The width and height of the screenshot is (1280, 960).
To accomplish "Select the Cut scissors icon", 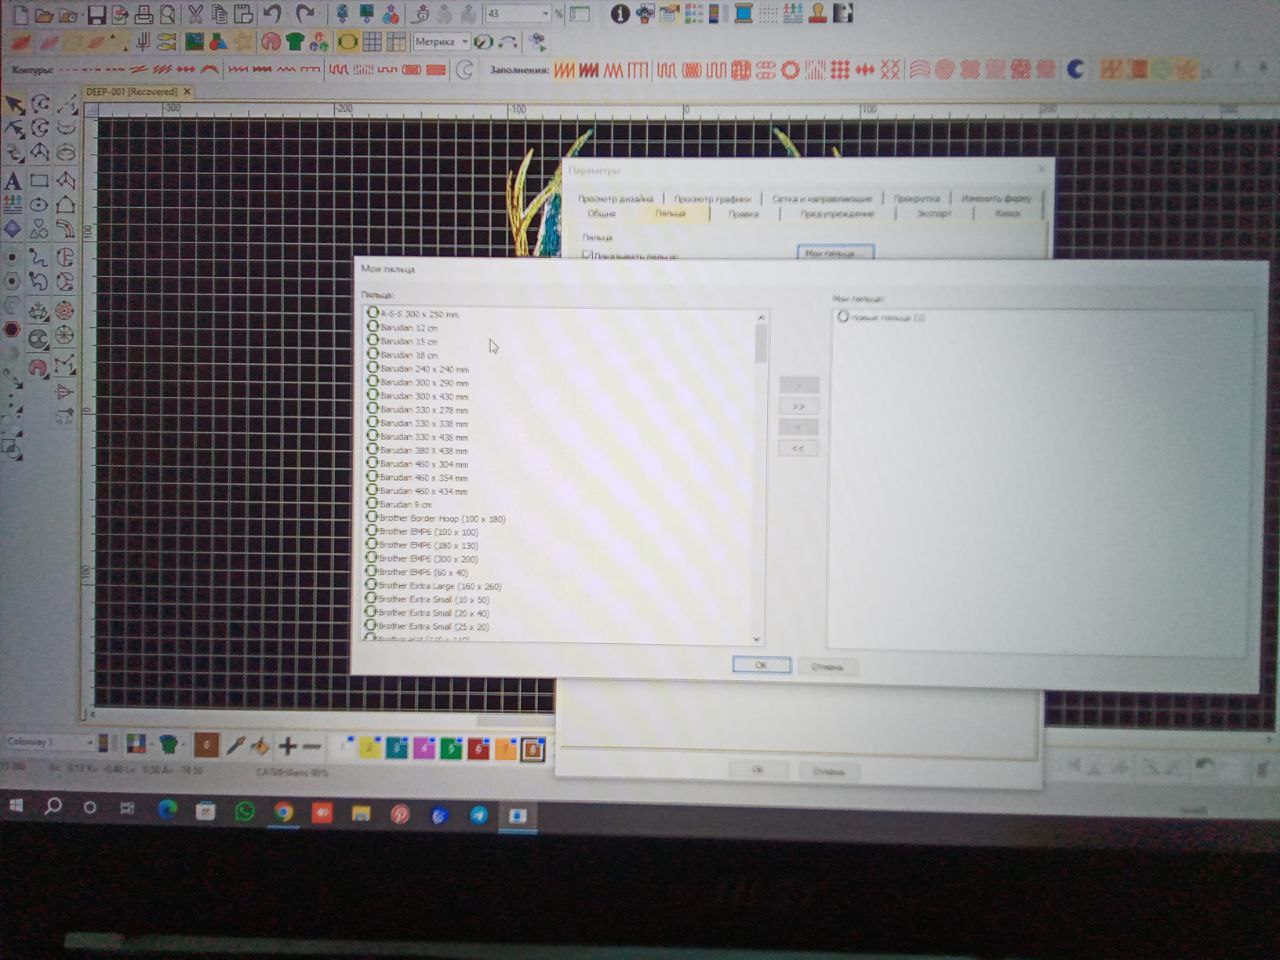I will (x=195, y=14).
